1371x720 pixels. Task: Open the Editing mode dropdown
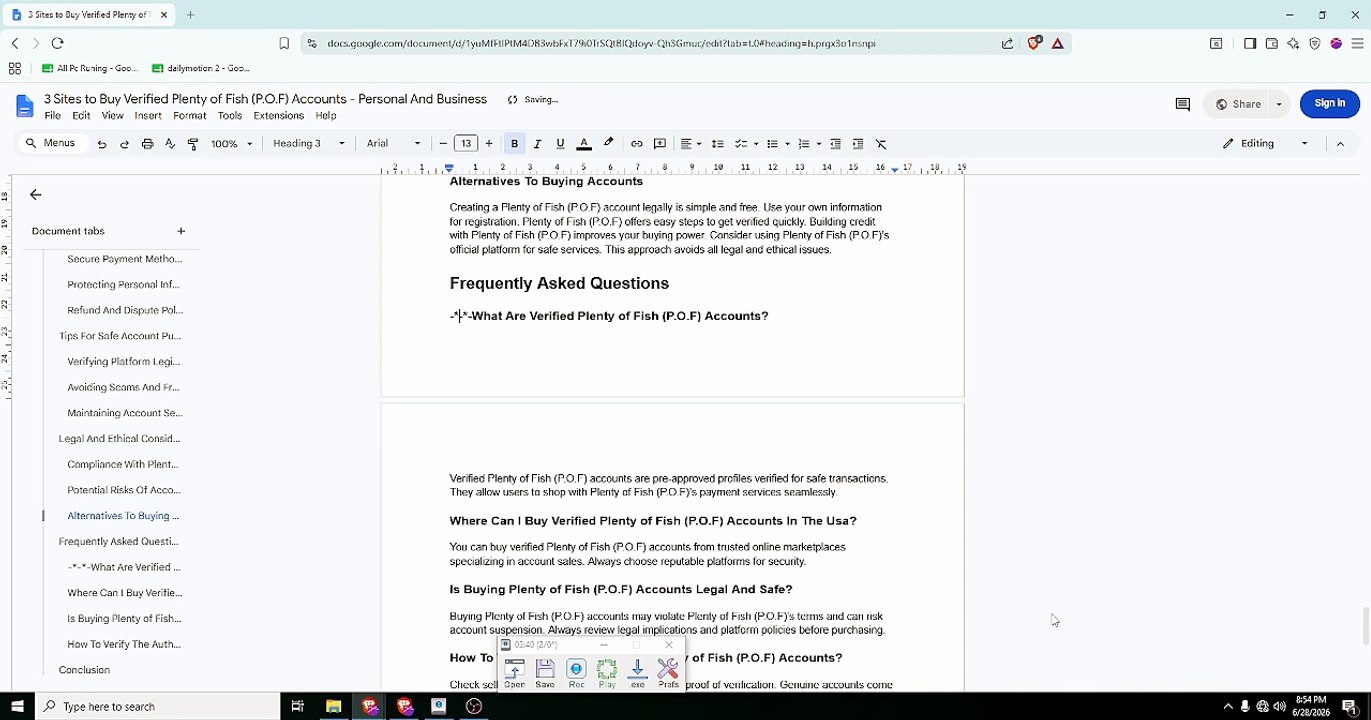click(x=1266, y=144)
